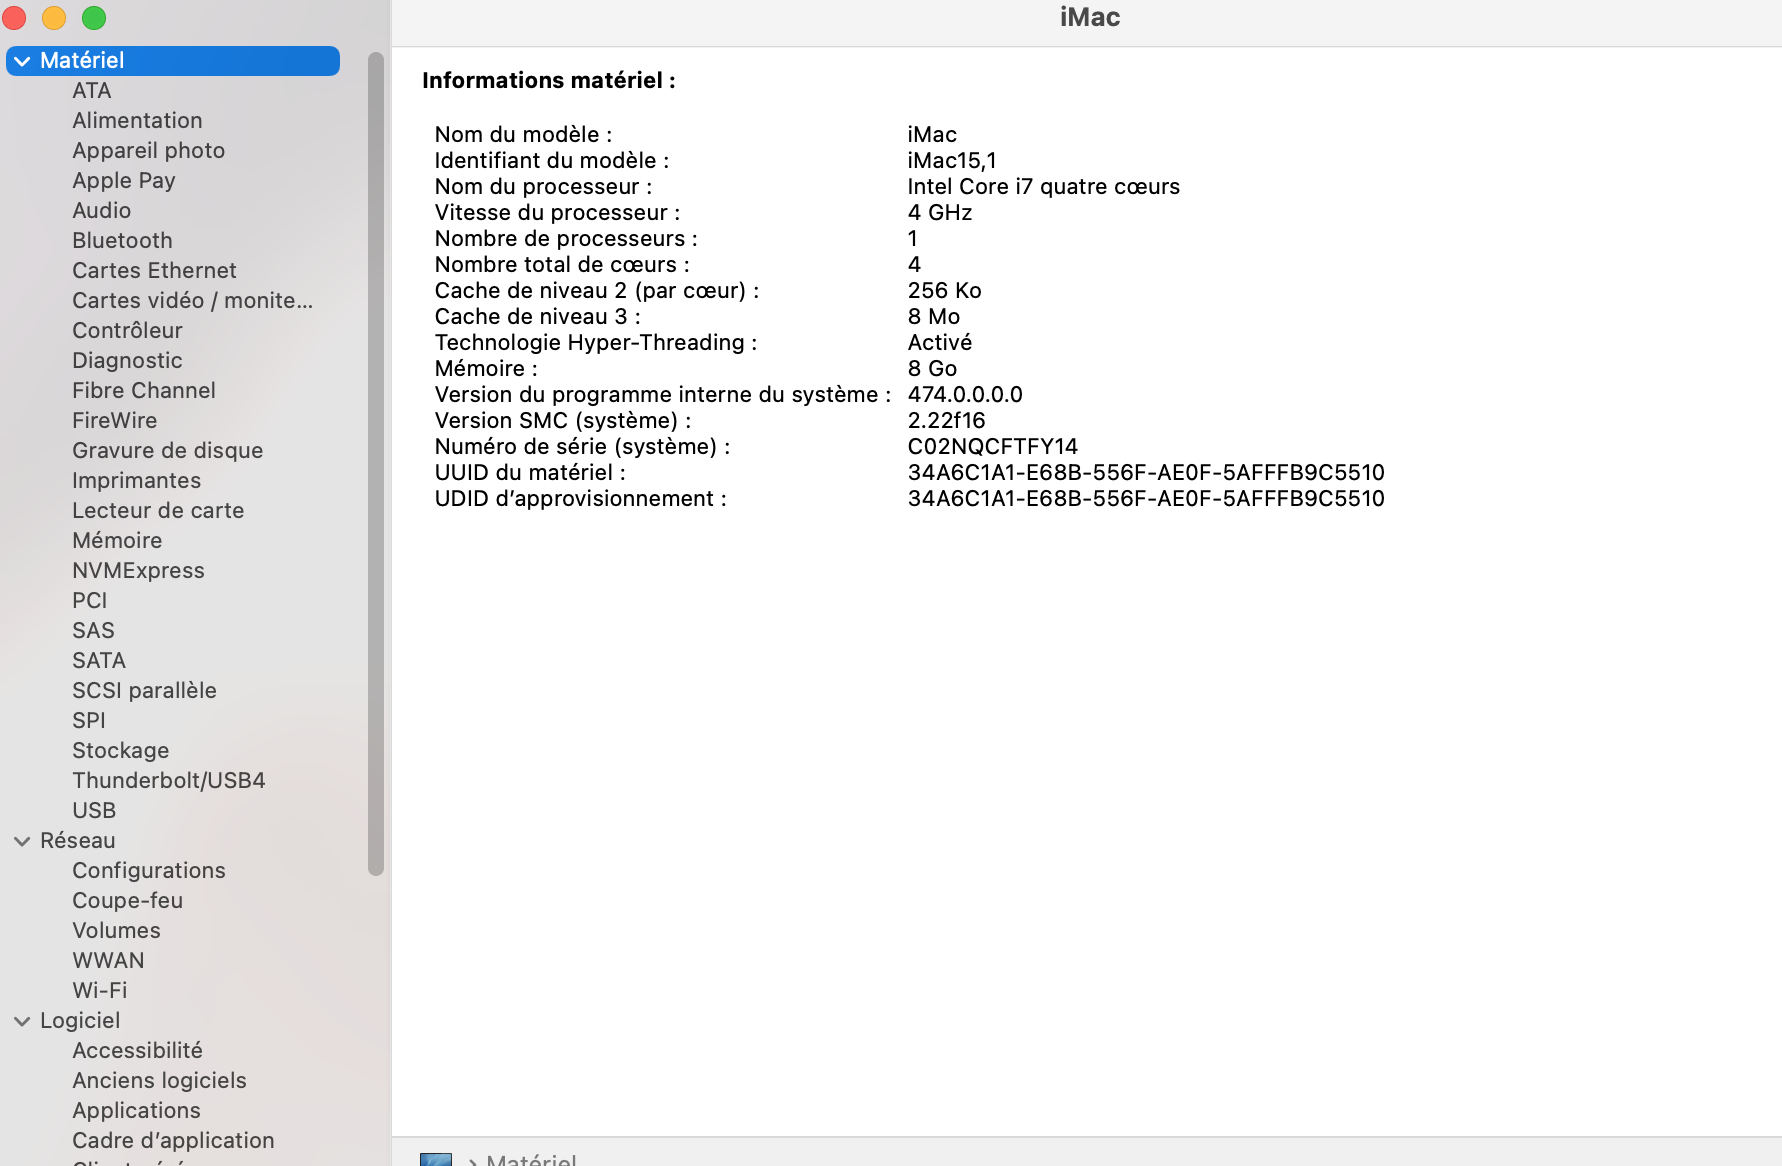Select Bluetooth in the sidebar
The height and width of the screenshot is (1166, 1782).
tap(122, 241)
